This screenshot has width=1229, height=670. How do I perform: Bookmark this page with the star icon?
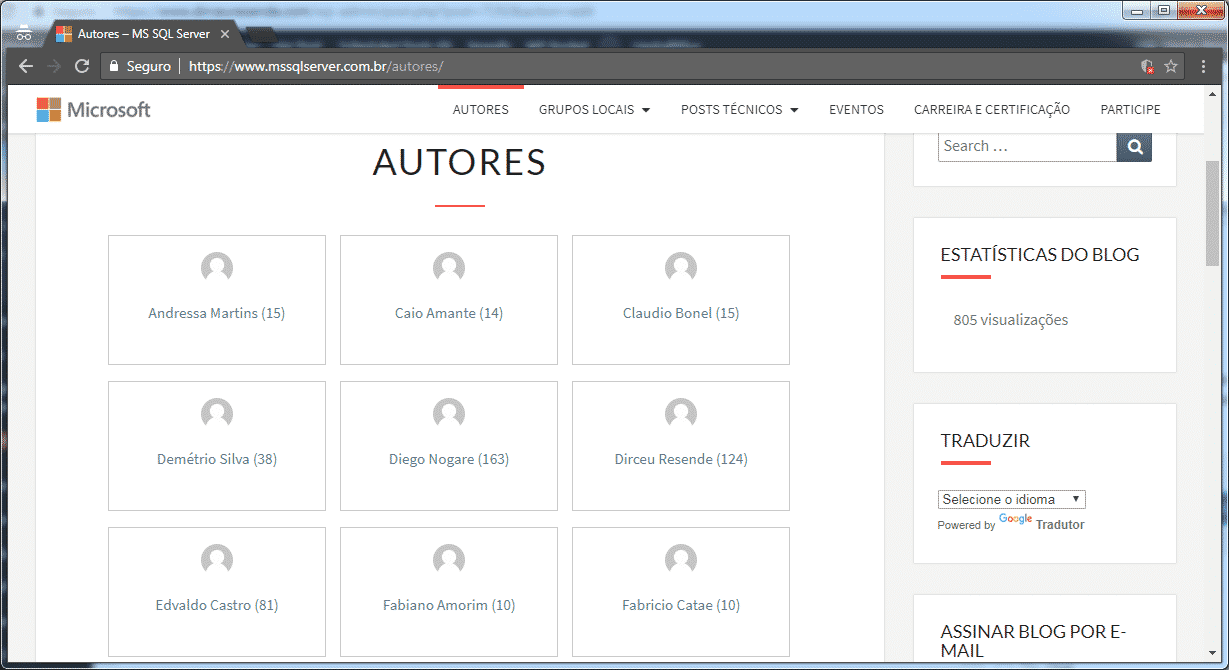tap(1171, 66)
